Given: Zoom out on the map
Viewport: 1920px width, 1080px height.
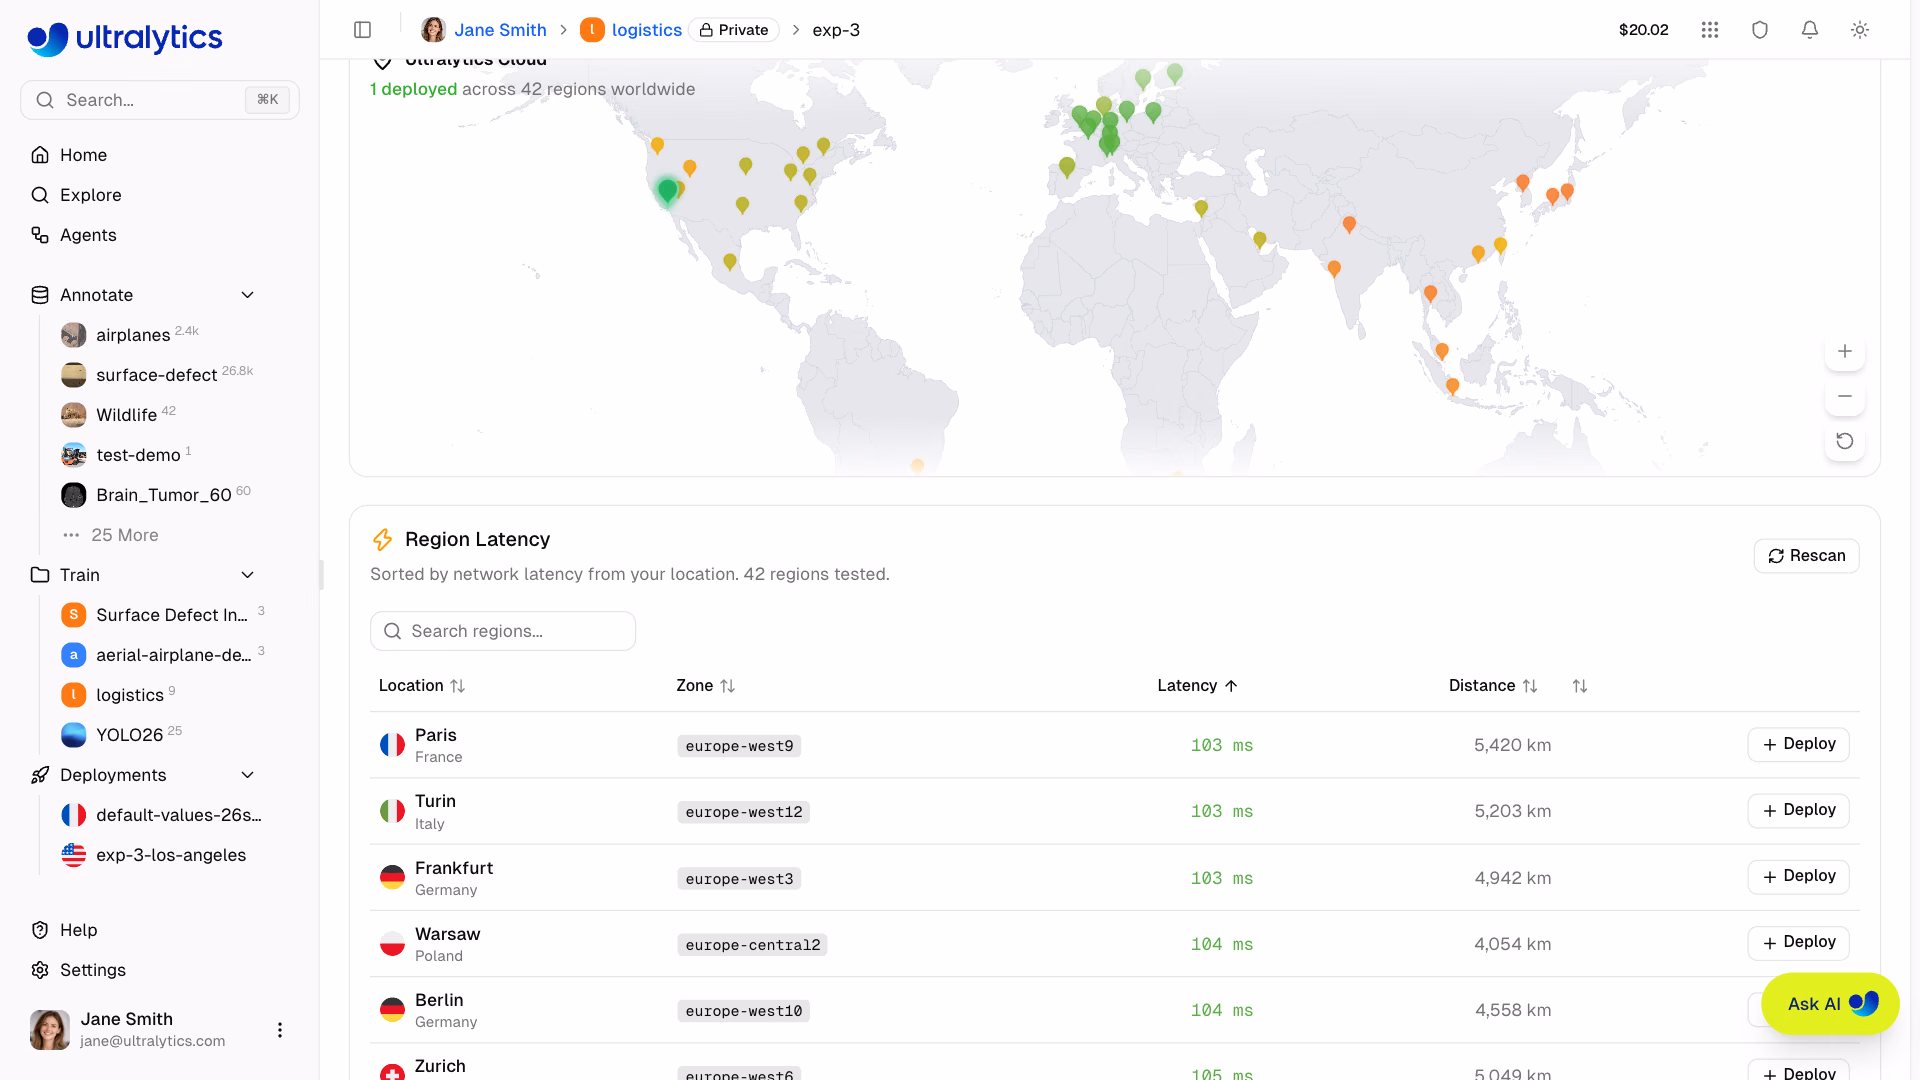Looking at the screenshot, I should point(1845,396).
